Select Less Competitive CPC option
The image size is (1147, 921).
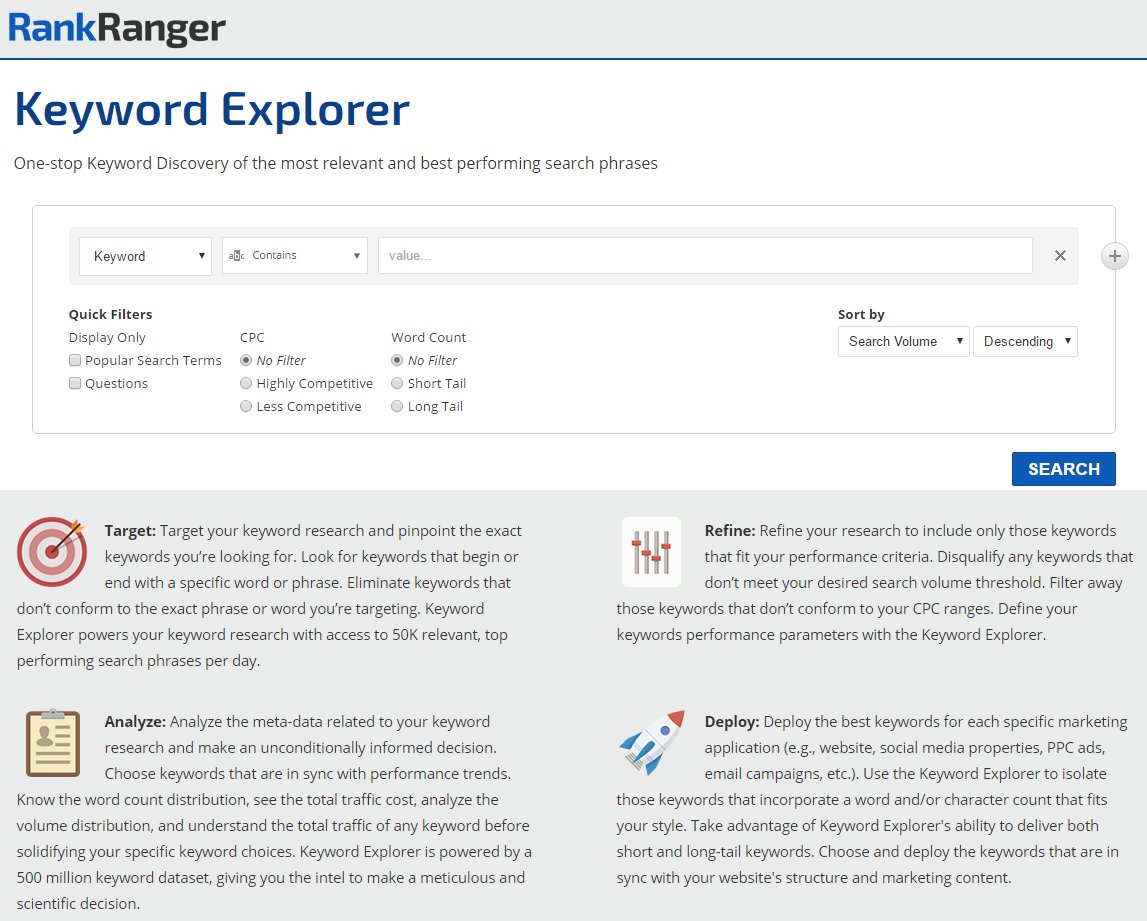(x=246, y=407)
